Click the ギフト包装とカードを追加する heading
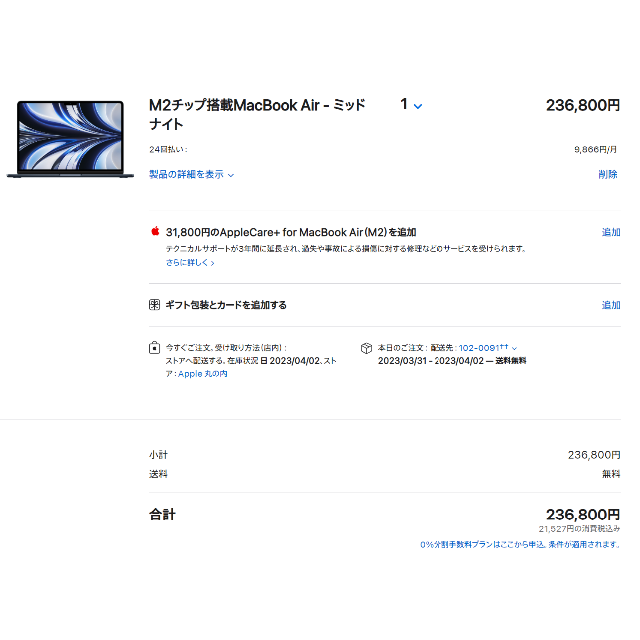 pos(226,305)
